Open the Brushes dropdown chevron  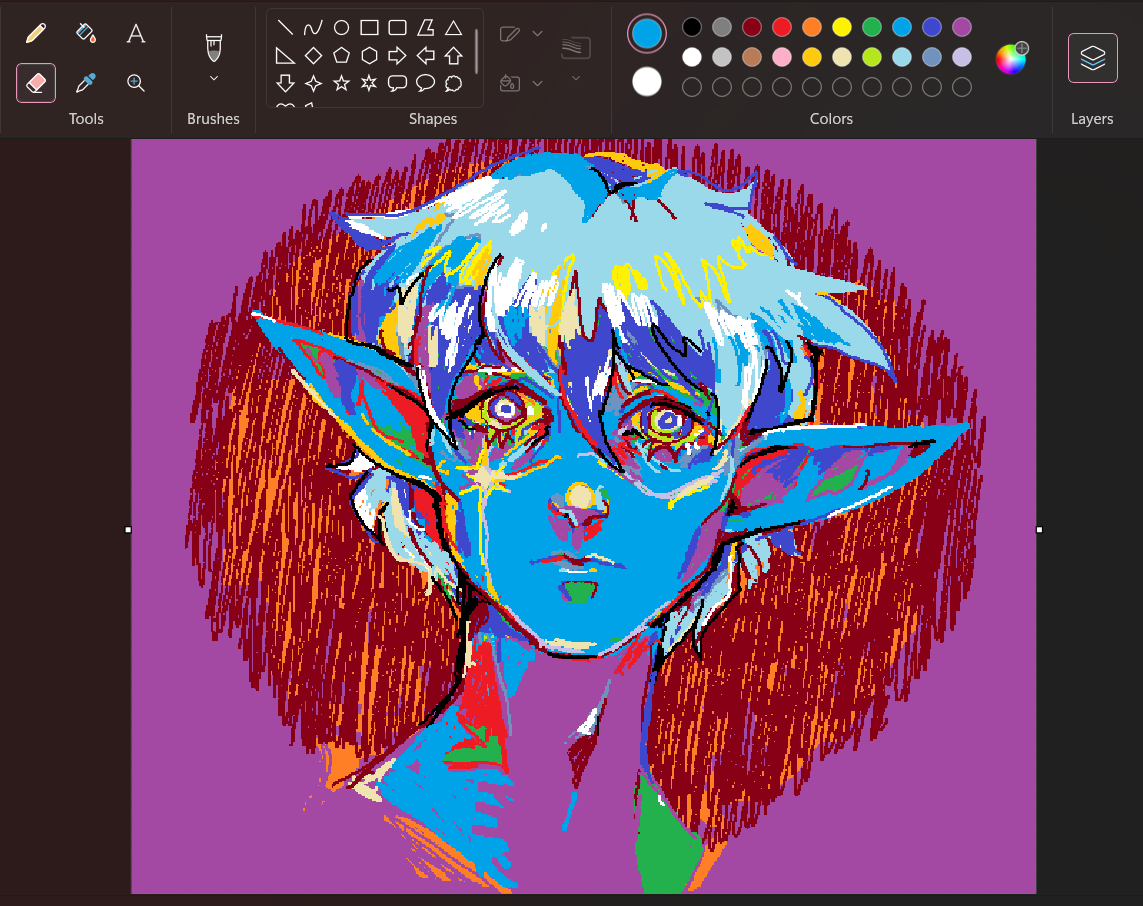click(x=214, y=78)
